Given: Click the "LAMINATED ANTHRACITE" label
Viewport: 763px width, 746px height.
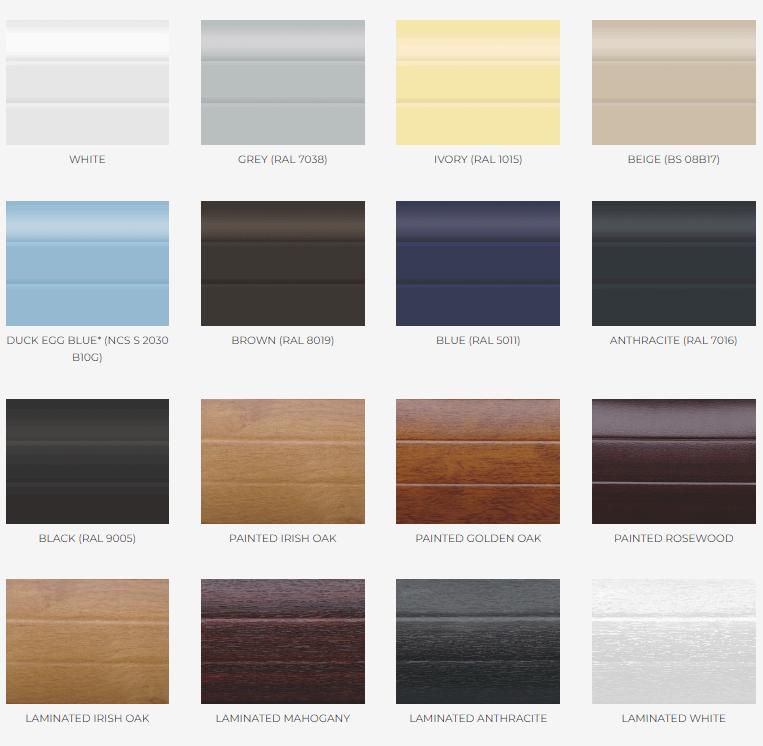Looking at the screenshot, I should point(478,718).
